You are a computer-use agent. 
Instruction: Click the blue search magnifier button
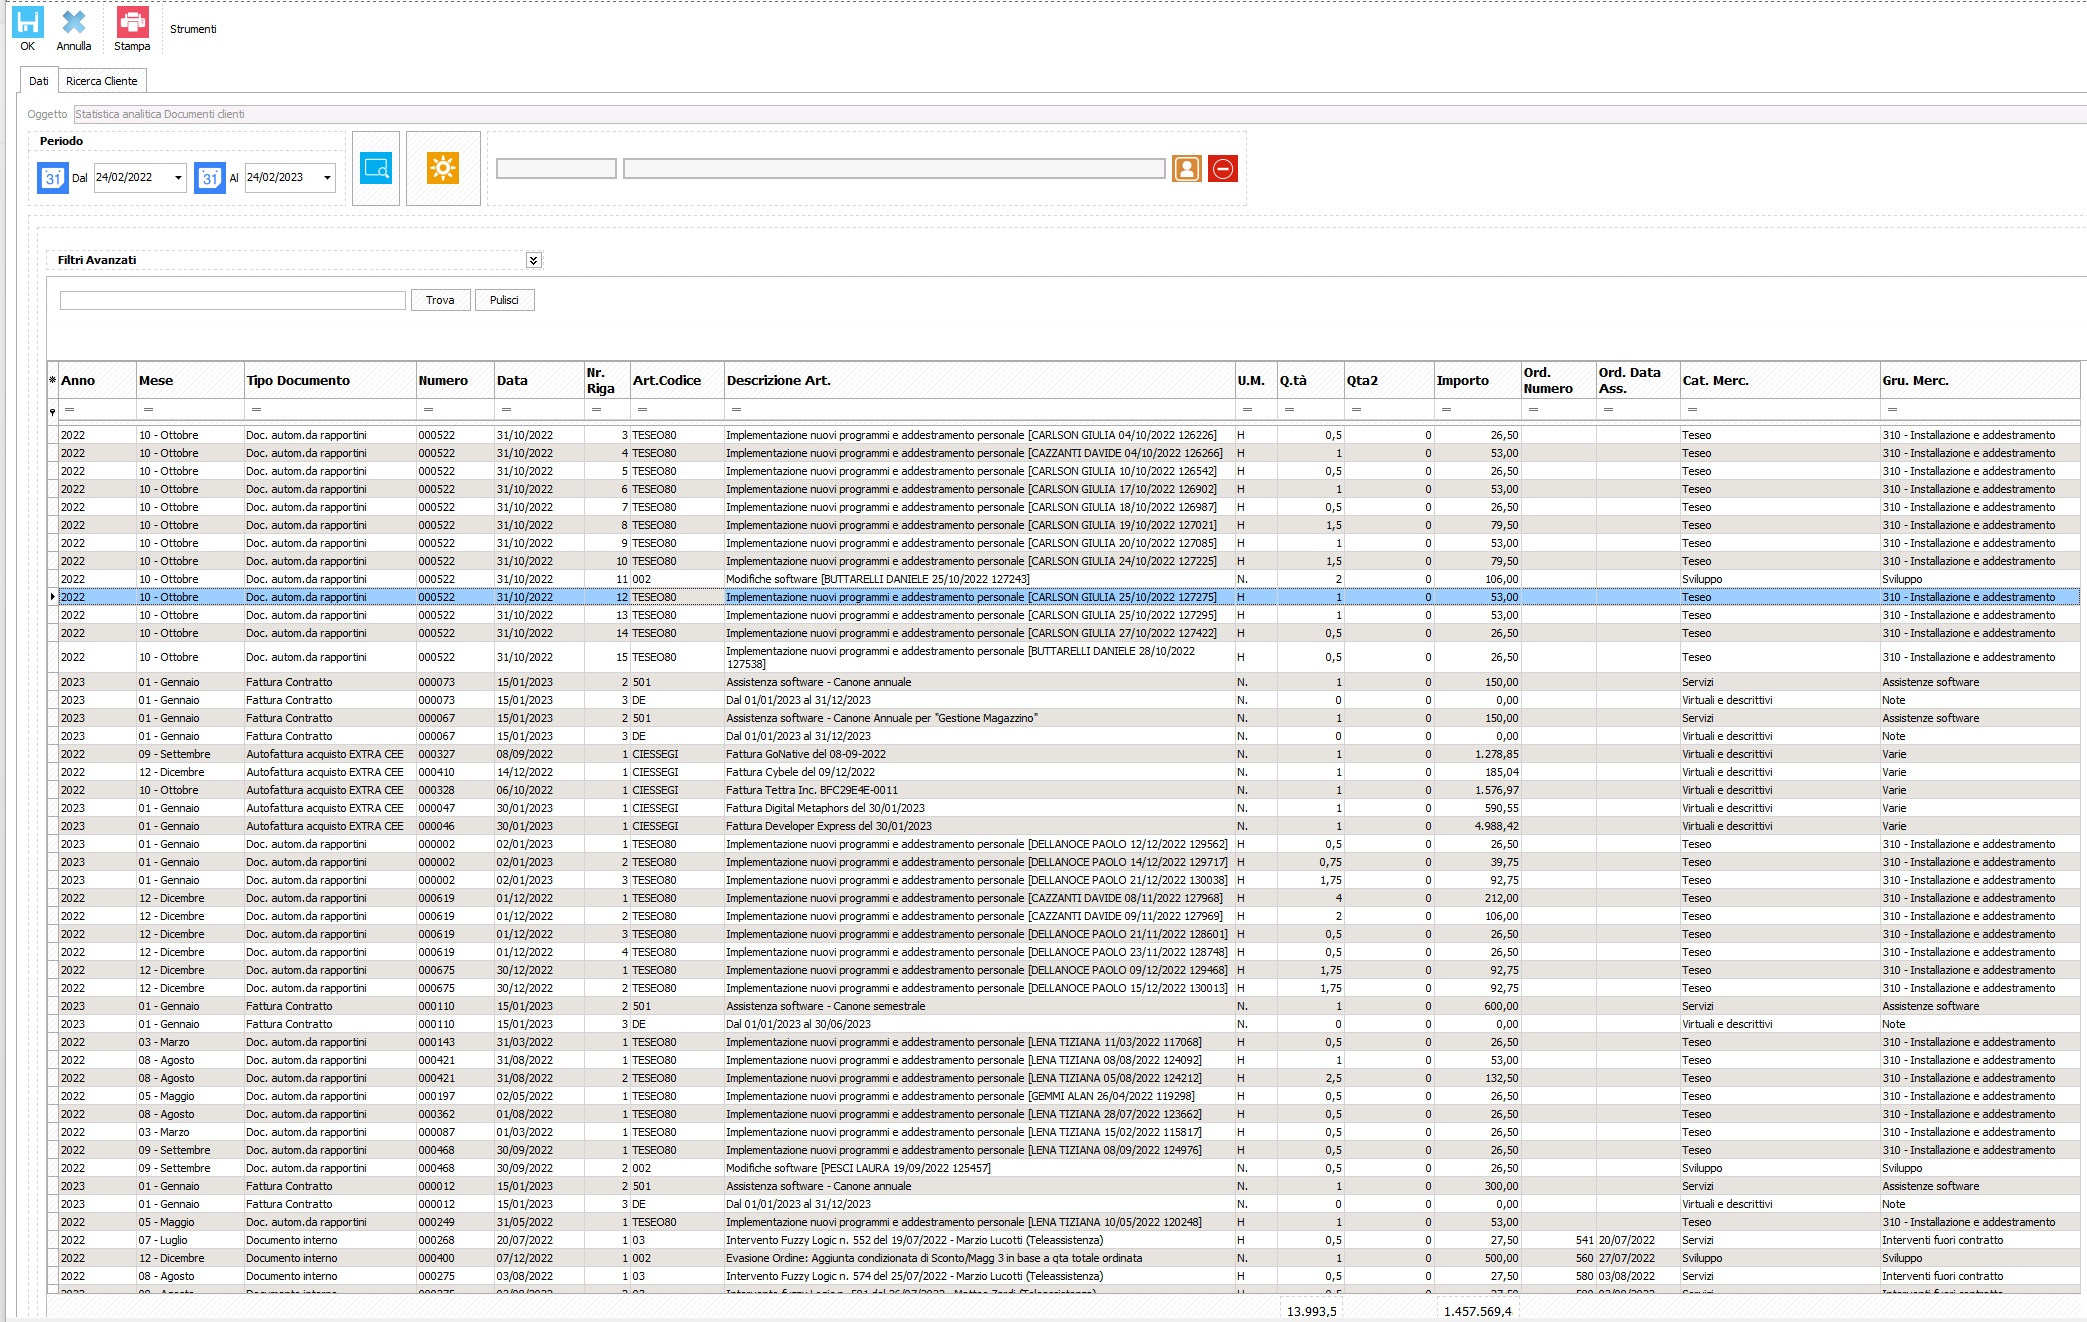point(377,168)
